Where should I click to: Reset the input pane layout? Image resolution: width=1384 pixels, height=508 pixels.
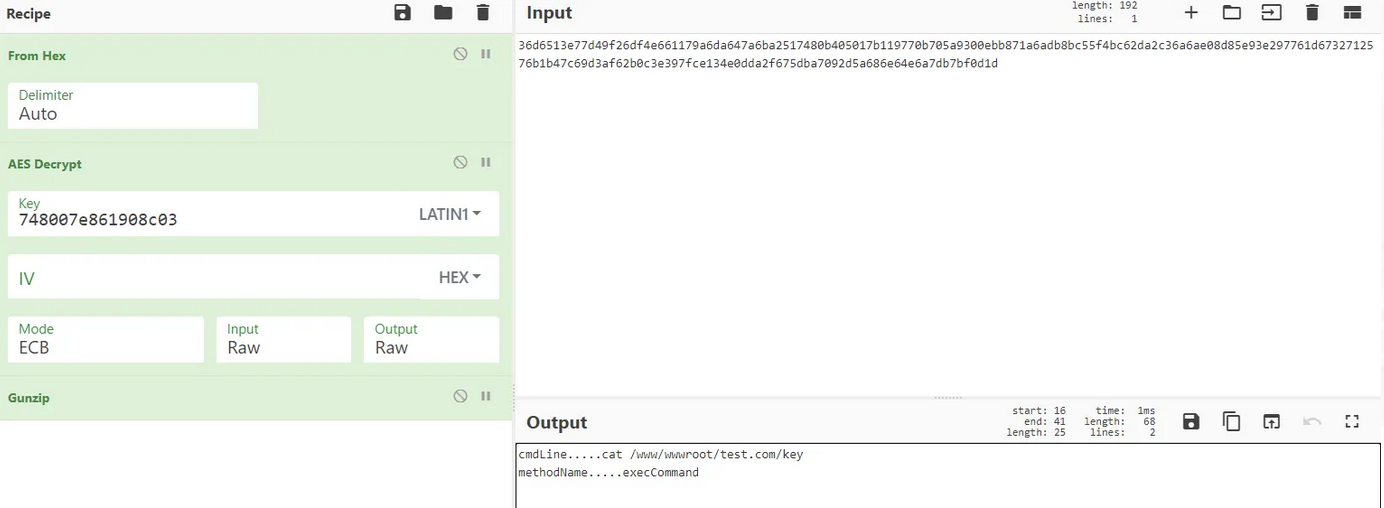(1352, 13)
